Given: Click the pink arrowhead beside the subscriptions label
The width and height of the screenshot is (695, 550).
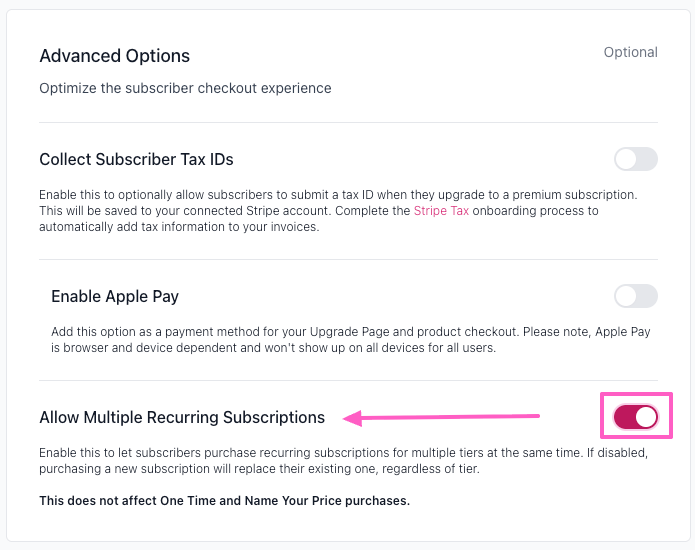Looking at the screenshot, I should click(x=350, y=417).
